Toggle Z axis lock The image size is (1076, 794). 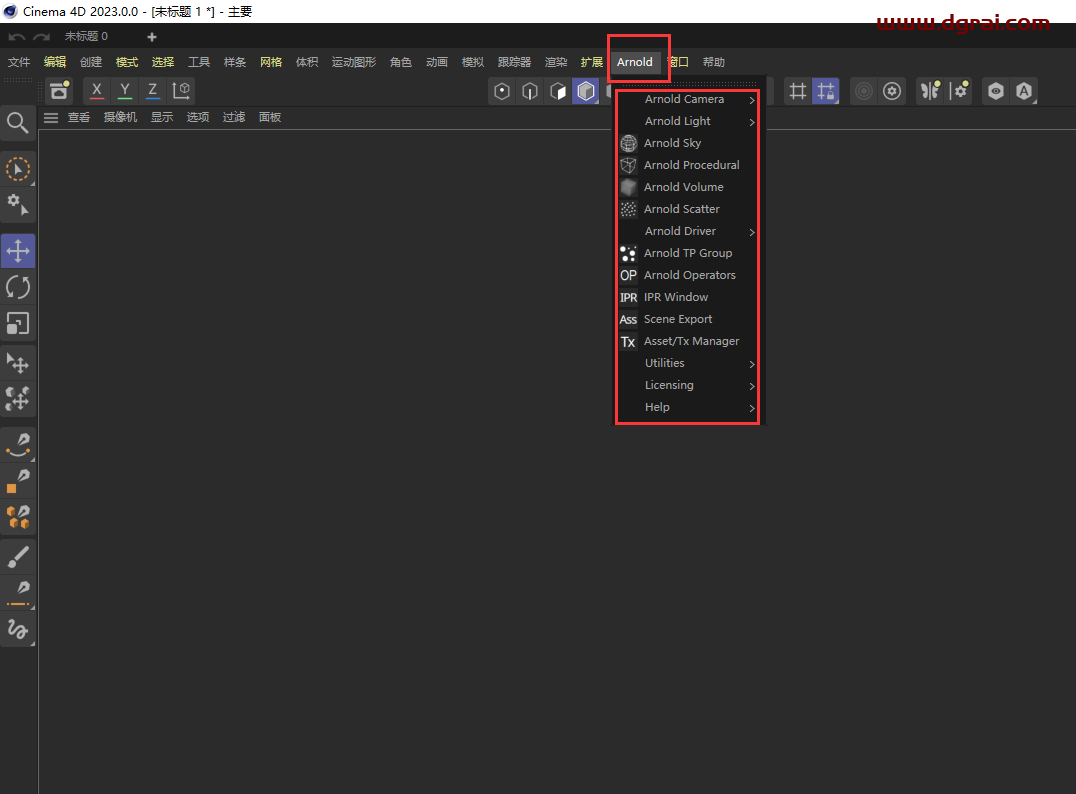[x=152, y=91]
